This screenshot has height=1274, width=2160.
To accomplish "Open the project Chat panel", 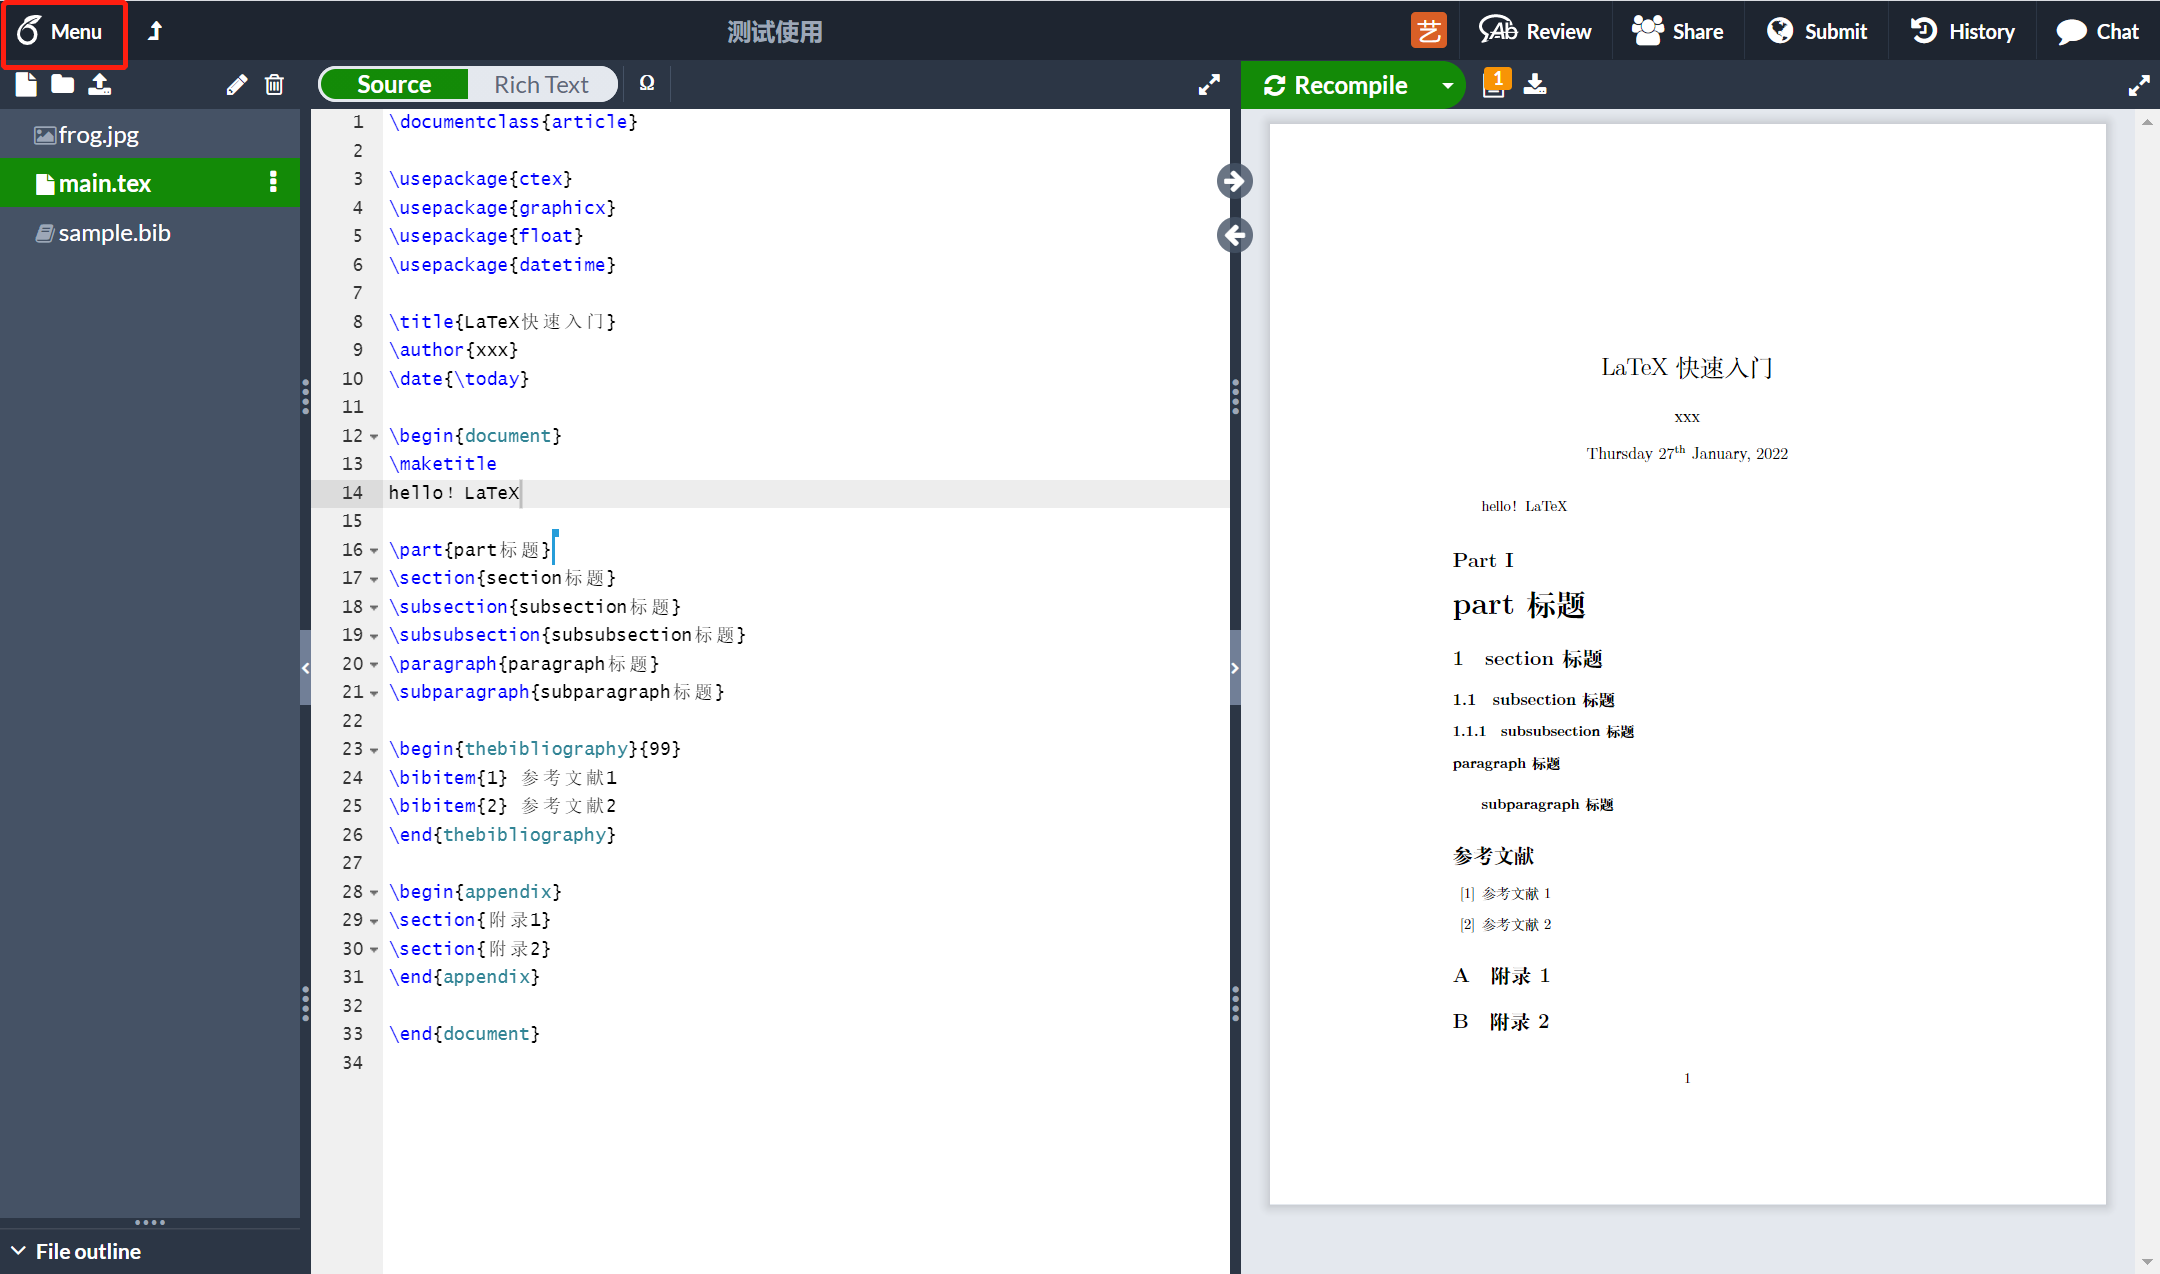I will [2096, 31].
